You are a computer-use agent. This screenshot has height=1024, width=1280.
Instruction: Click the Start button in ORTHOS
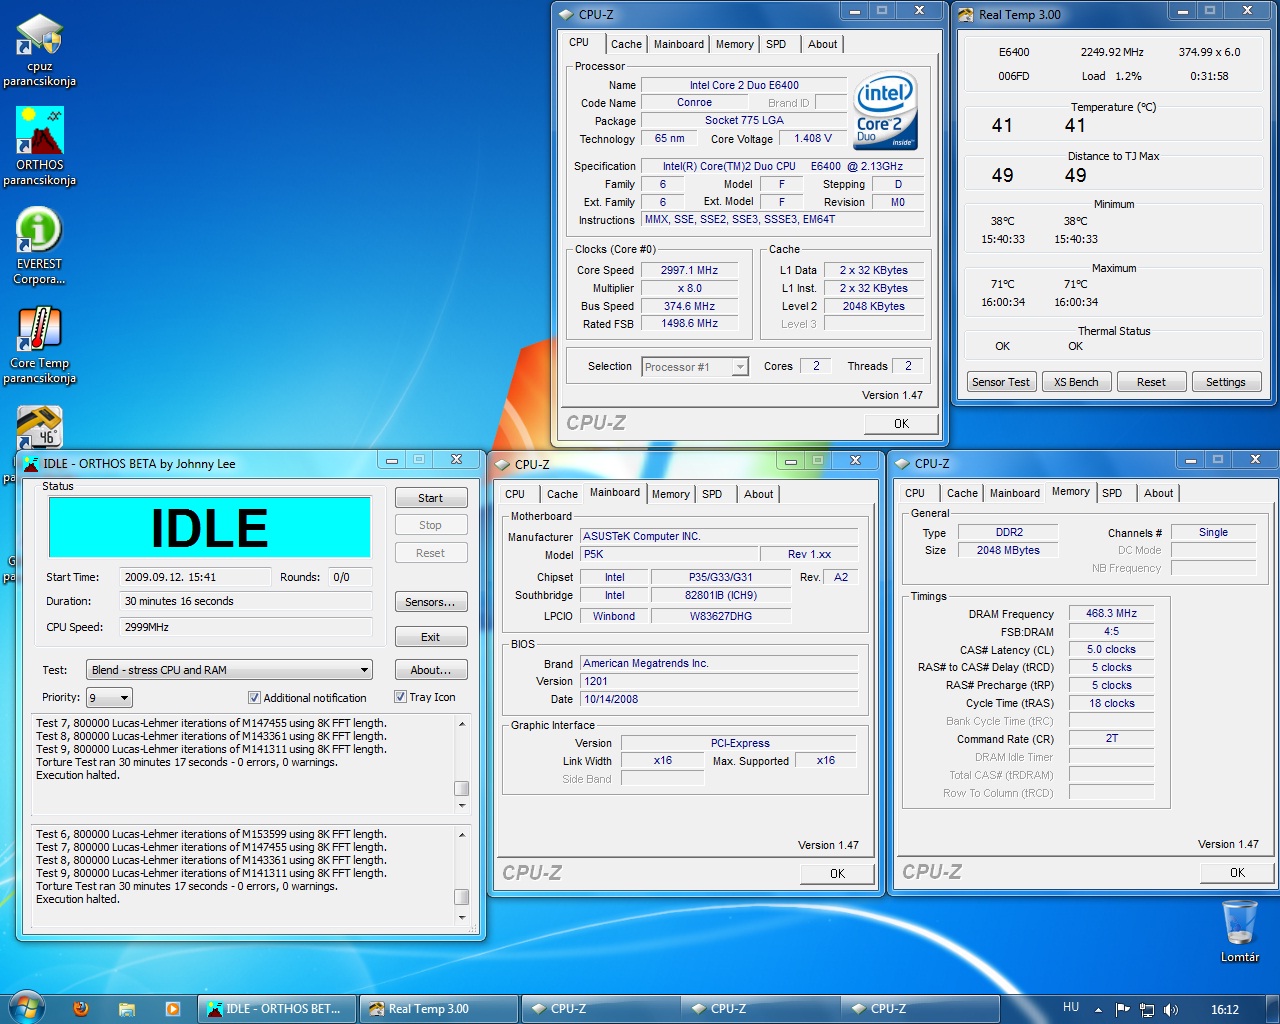[x=430, y=498]
